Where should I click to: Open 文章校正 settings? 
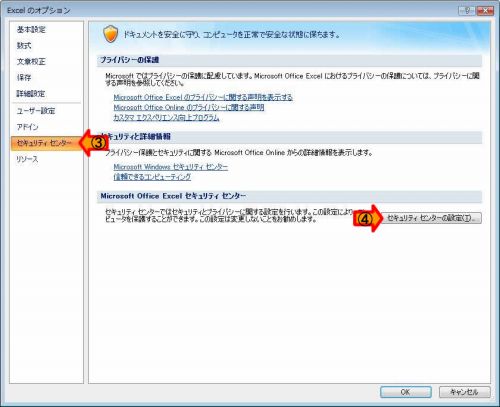[31, 62]
